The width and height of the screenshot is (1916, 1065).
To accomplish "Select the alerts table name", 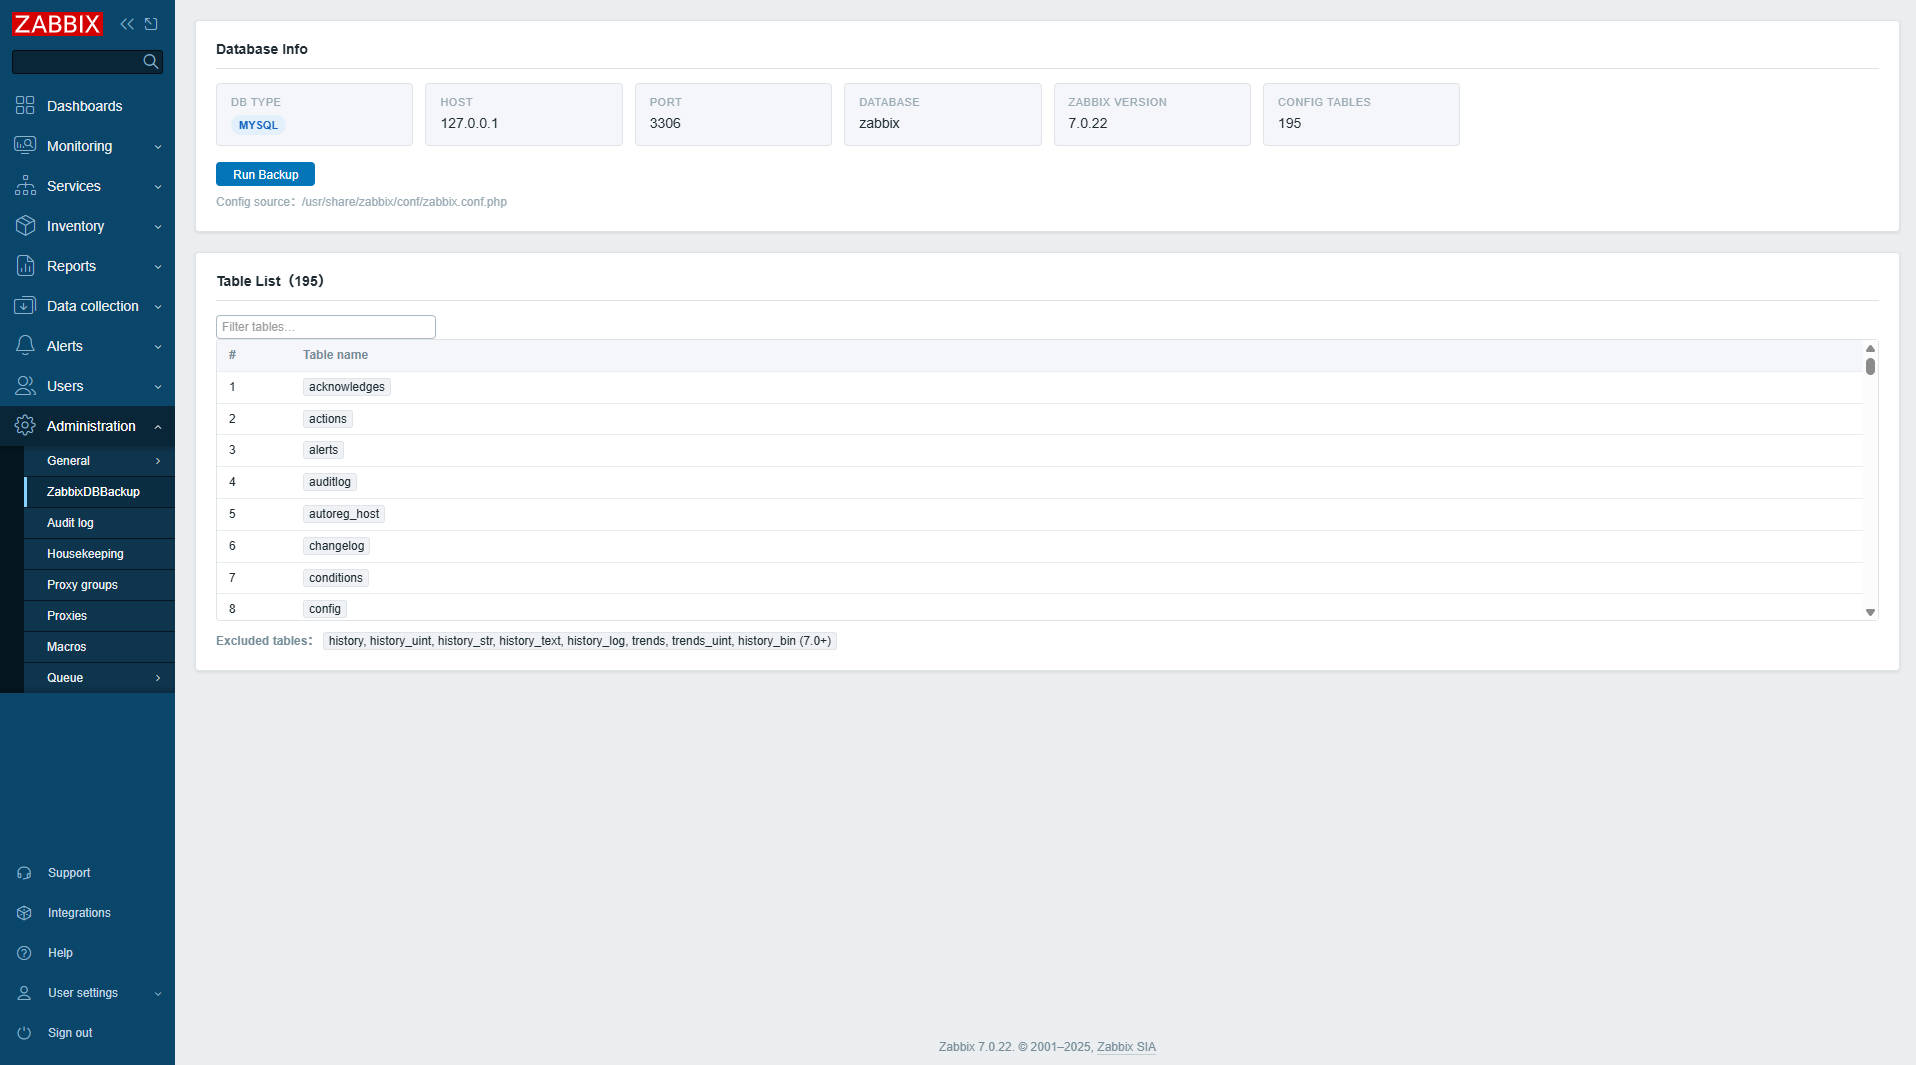I will 323,450.
